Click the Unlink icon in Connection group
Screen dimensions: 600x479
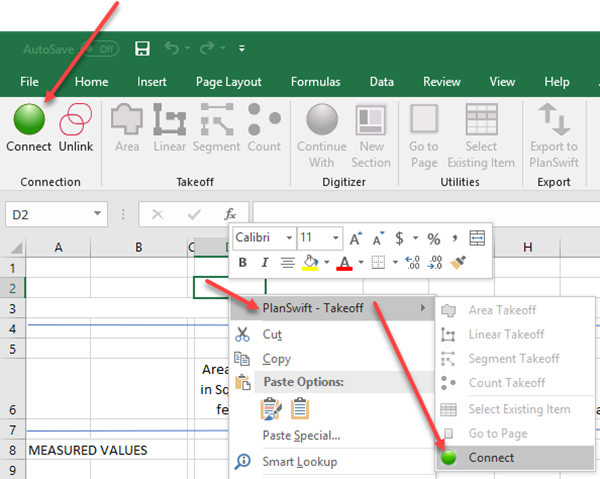pos(76,119)
